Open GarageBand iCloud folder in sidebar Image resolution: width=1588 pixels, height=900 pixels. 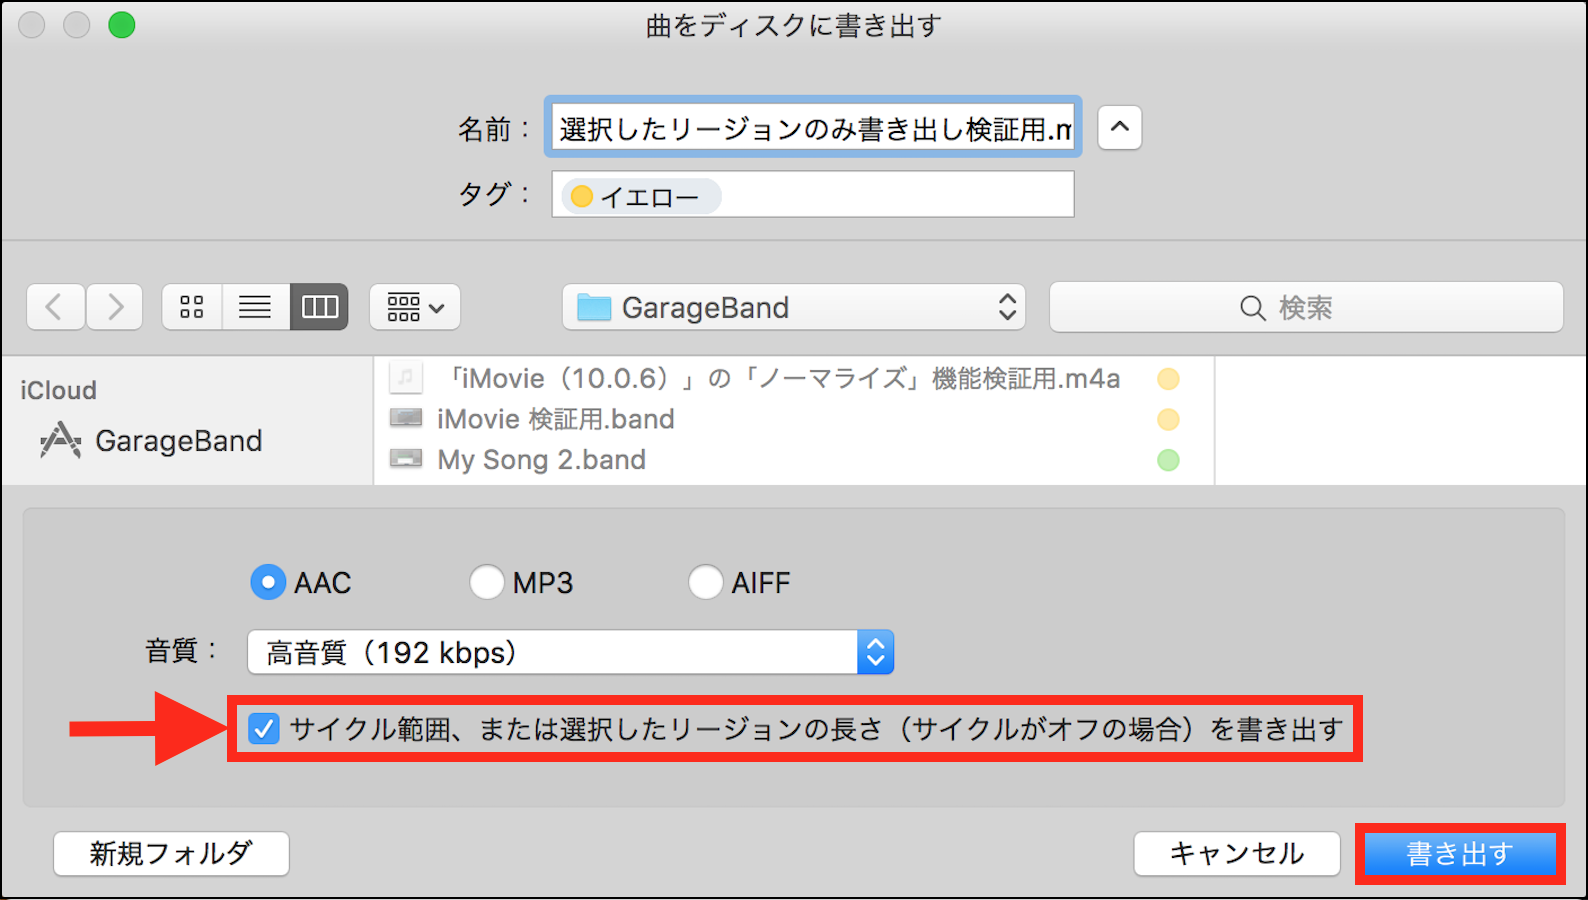point(177,441)
